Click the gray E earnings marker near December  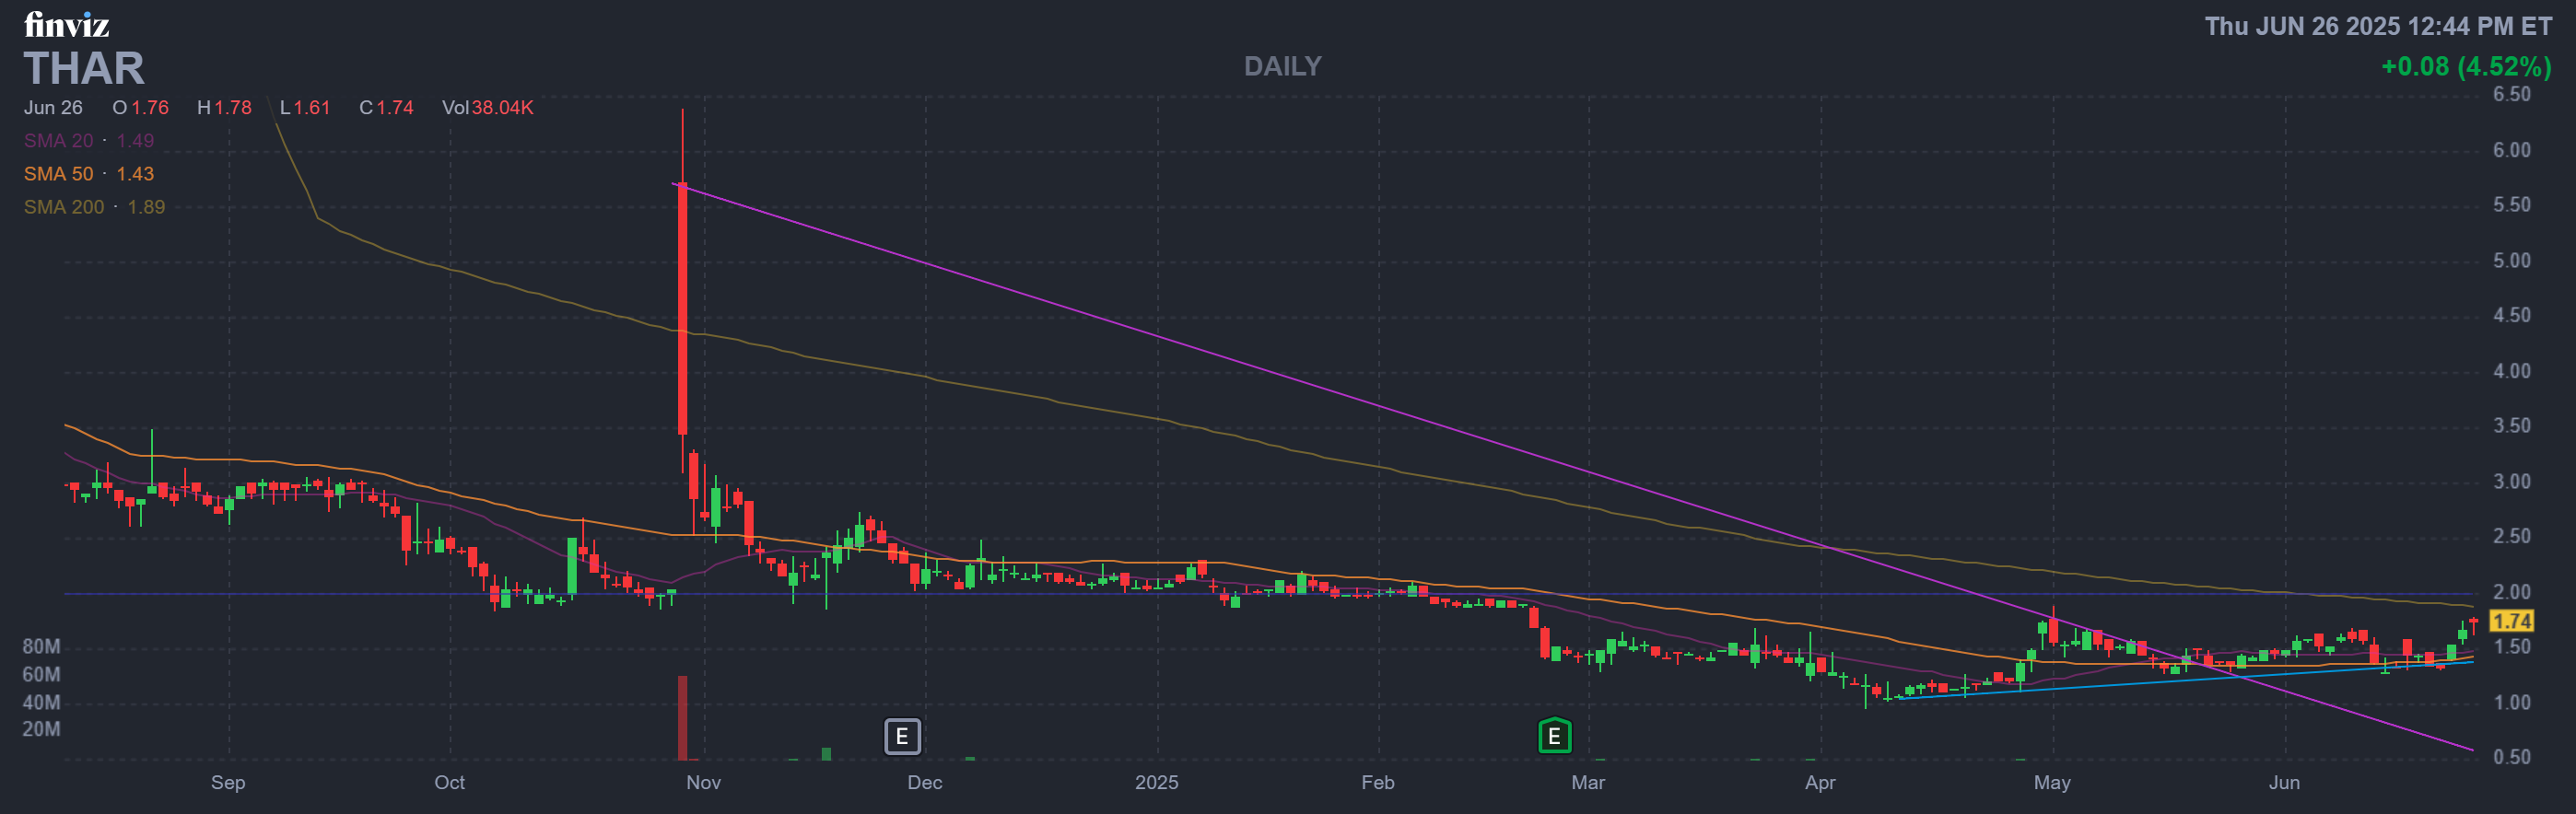tap(902, 737)
